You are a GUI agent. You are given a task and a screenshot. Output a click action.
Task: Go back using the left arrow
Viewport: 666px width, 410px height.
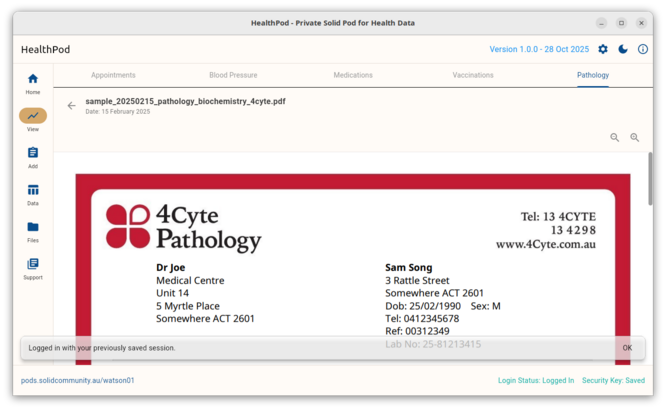coord(71,105)
